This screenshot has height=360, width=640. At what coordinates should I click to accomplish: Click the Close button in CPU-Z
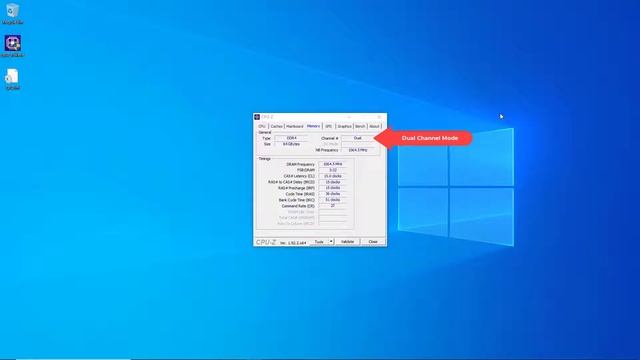373,242
